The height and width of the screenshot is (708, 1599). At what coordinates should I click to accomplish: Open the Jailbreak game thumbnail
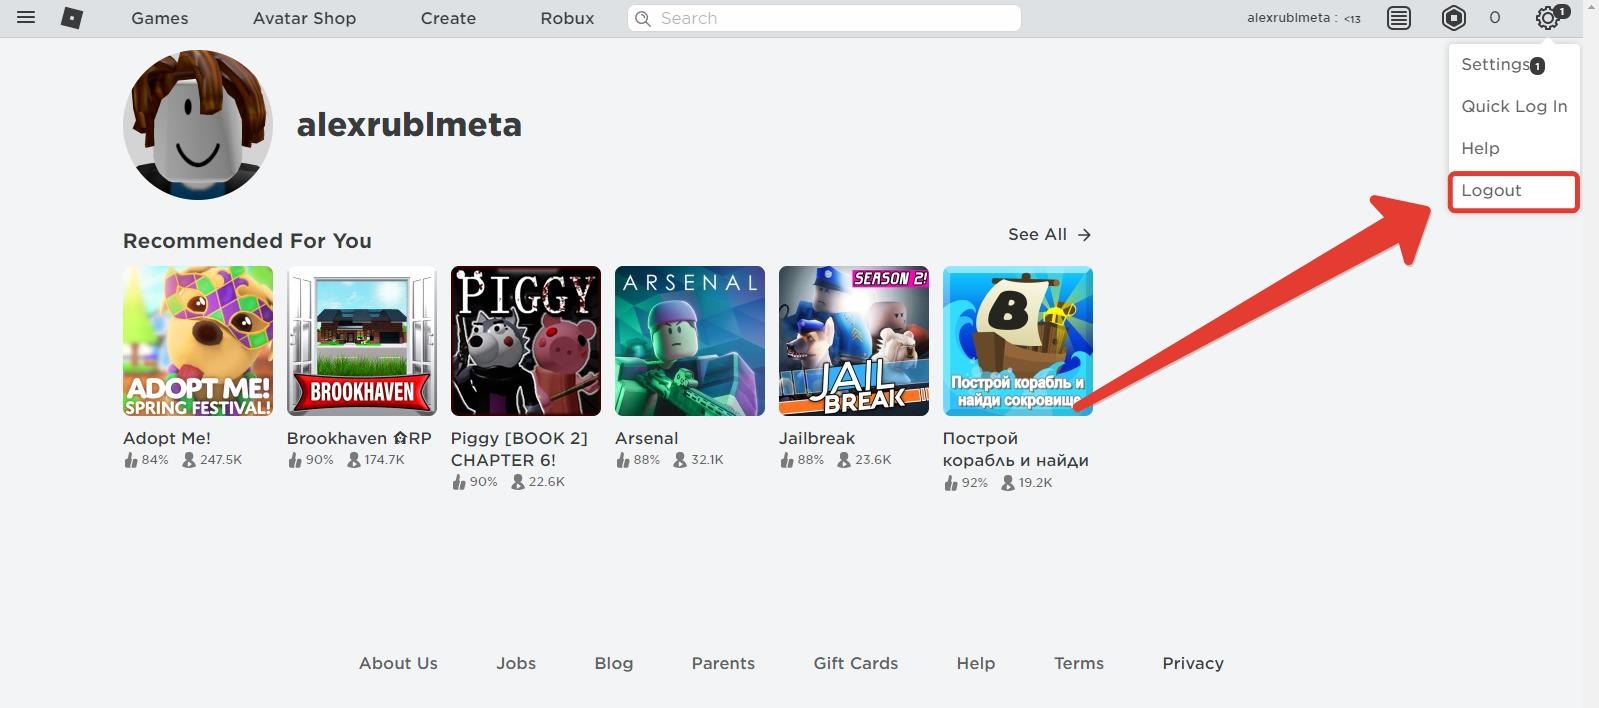[x=853, y=341]
